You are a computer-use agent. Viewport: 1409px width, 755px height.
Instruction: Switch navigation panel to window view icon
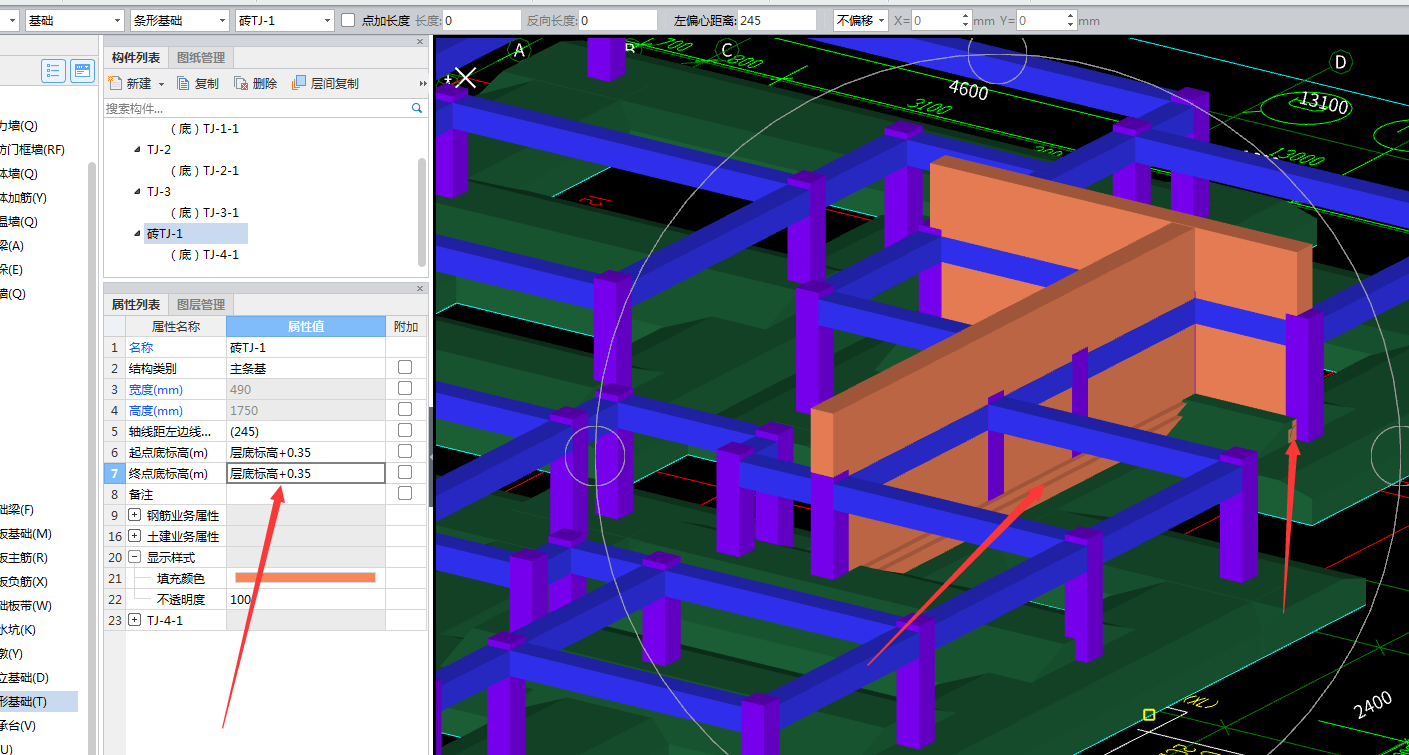pos(82,70)
